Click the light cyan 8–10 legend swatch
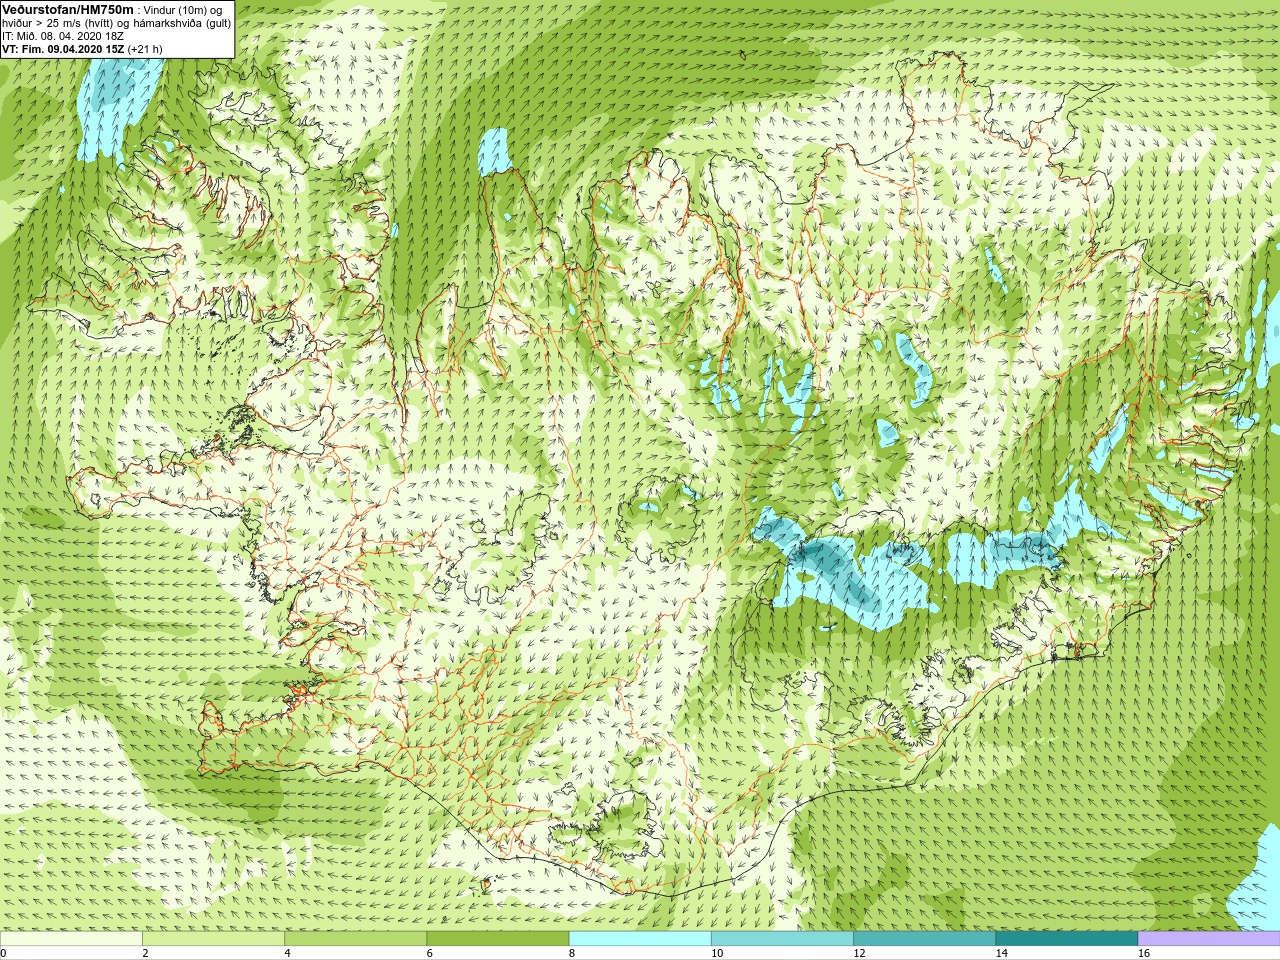The height and width of the screenshot is (960, 1280). point(640,939)
